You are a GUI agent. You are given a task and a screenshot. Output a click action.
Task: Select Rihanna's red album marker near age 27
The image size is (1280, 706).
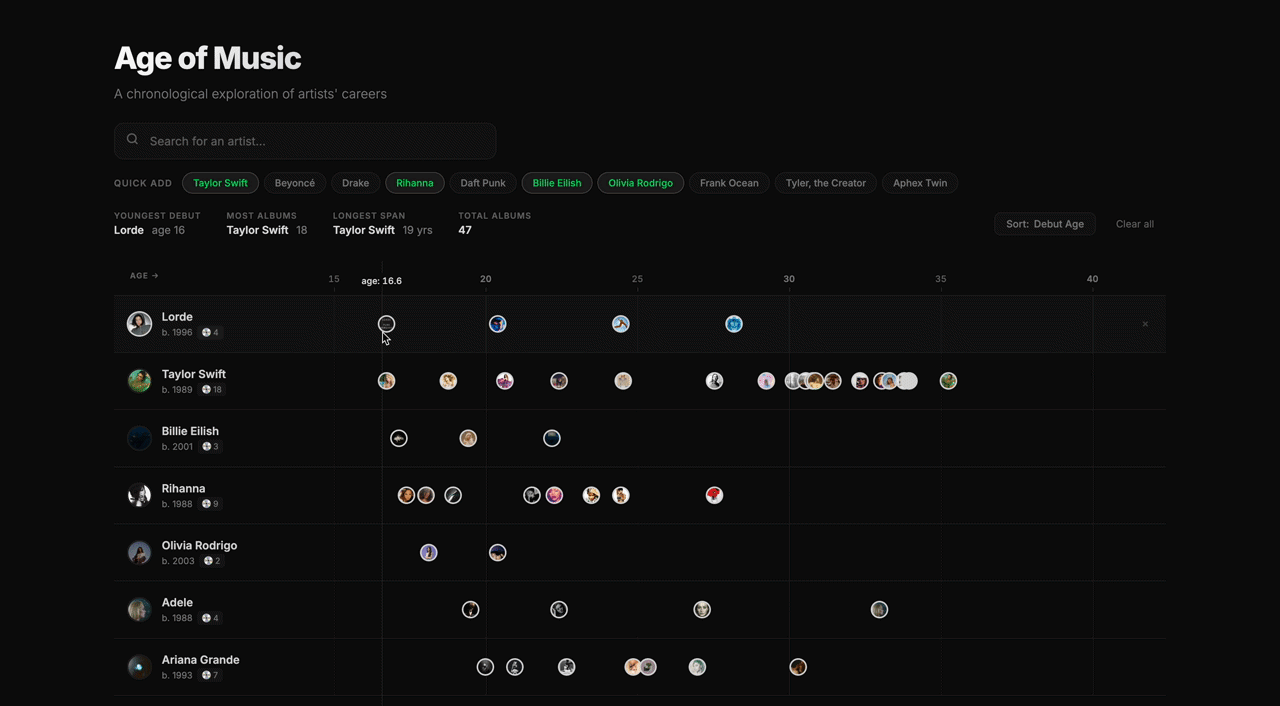[x=714, y=495]
